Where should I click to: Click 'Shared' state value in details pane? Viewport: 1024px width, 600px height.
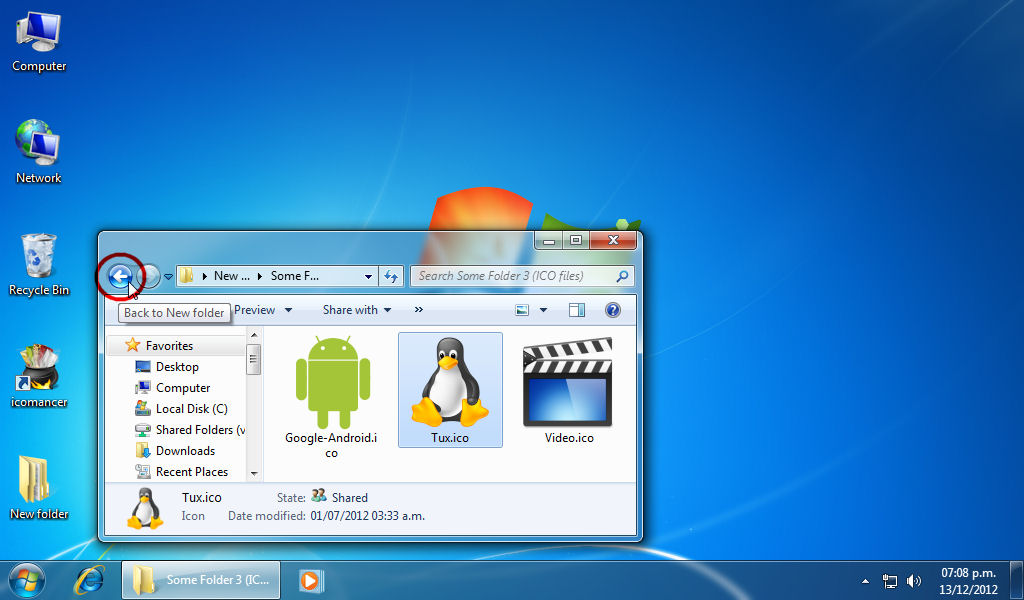point(349,497)
